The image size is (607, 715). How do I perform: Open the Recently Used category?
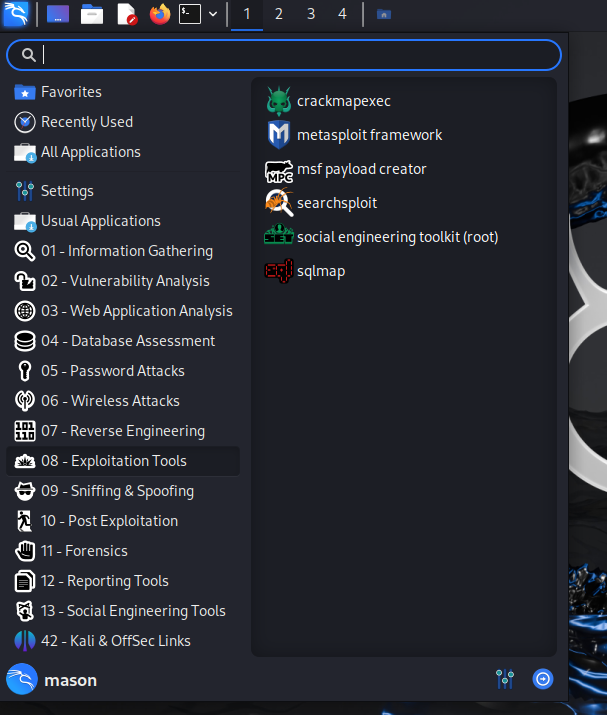click(x=123, y=122)
